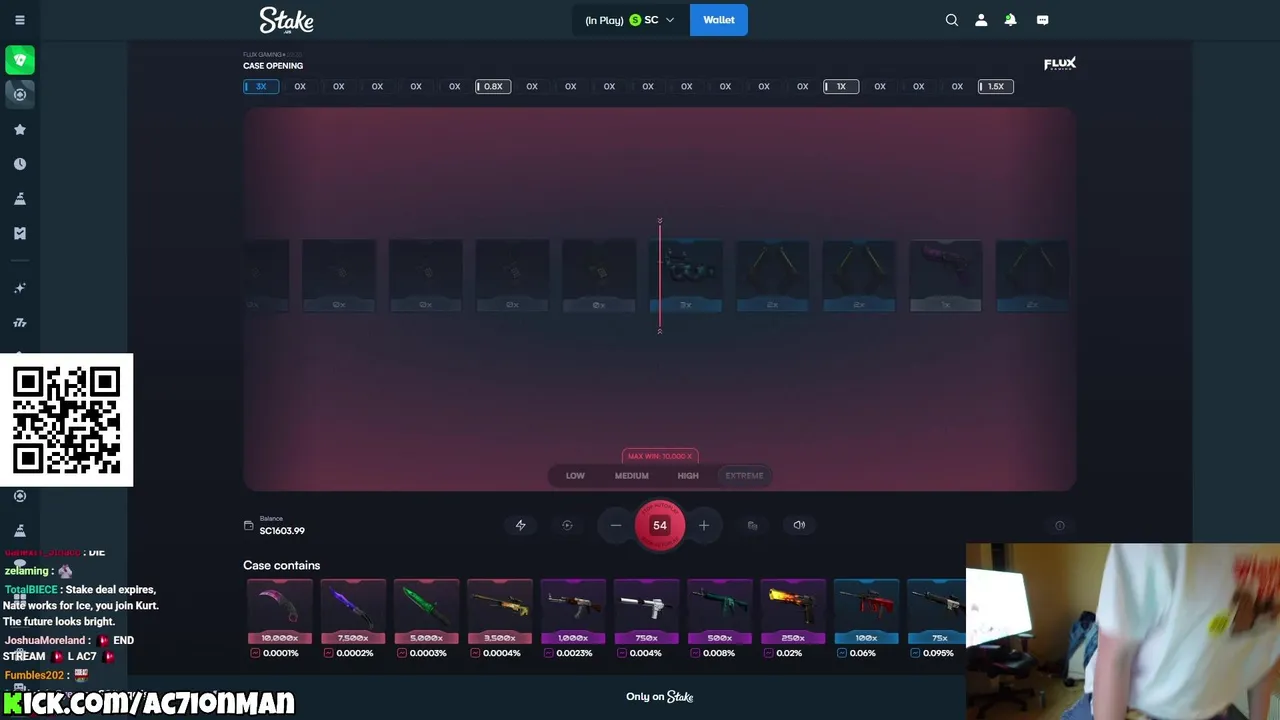The image size is (1280, 720).
Task: Open Challenges mountain-flag icon in sidebar
Action: tap(19, 199)
